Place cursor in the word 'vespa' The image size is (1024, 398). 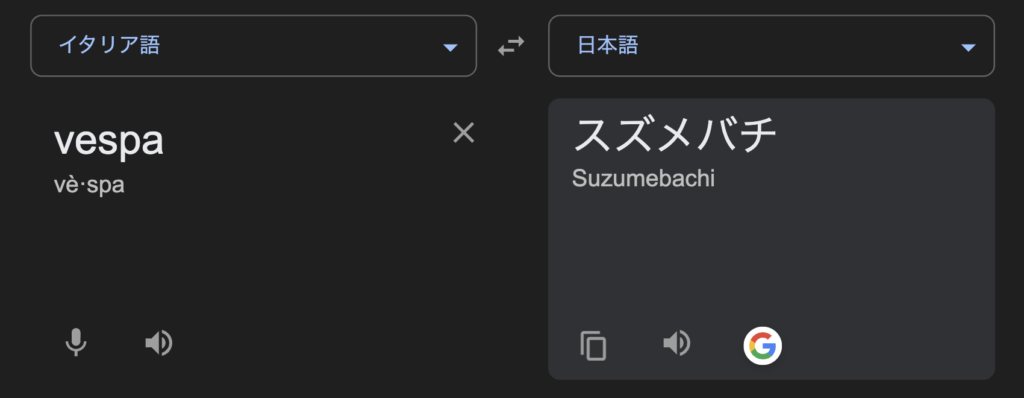[108, 140]
